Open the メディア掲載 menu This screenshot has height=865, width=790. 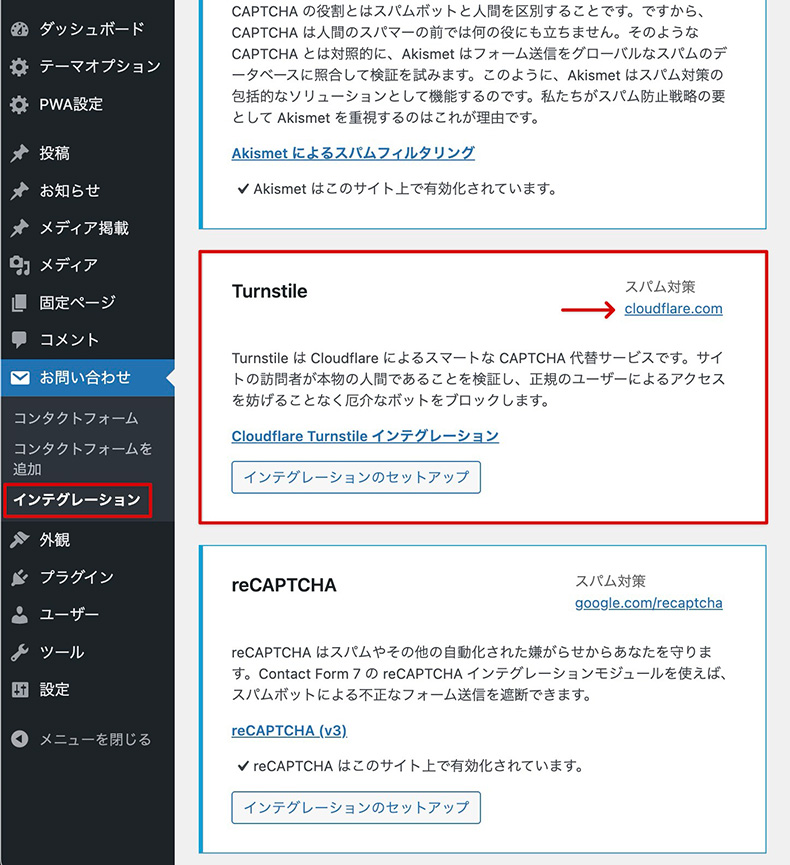(x=84, y=228)
